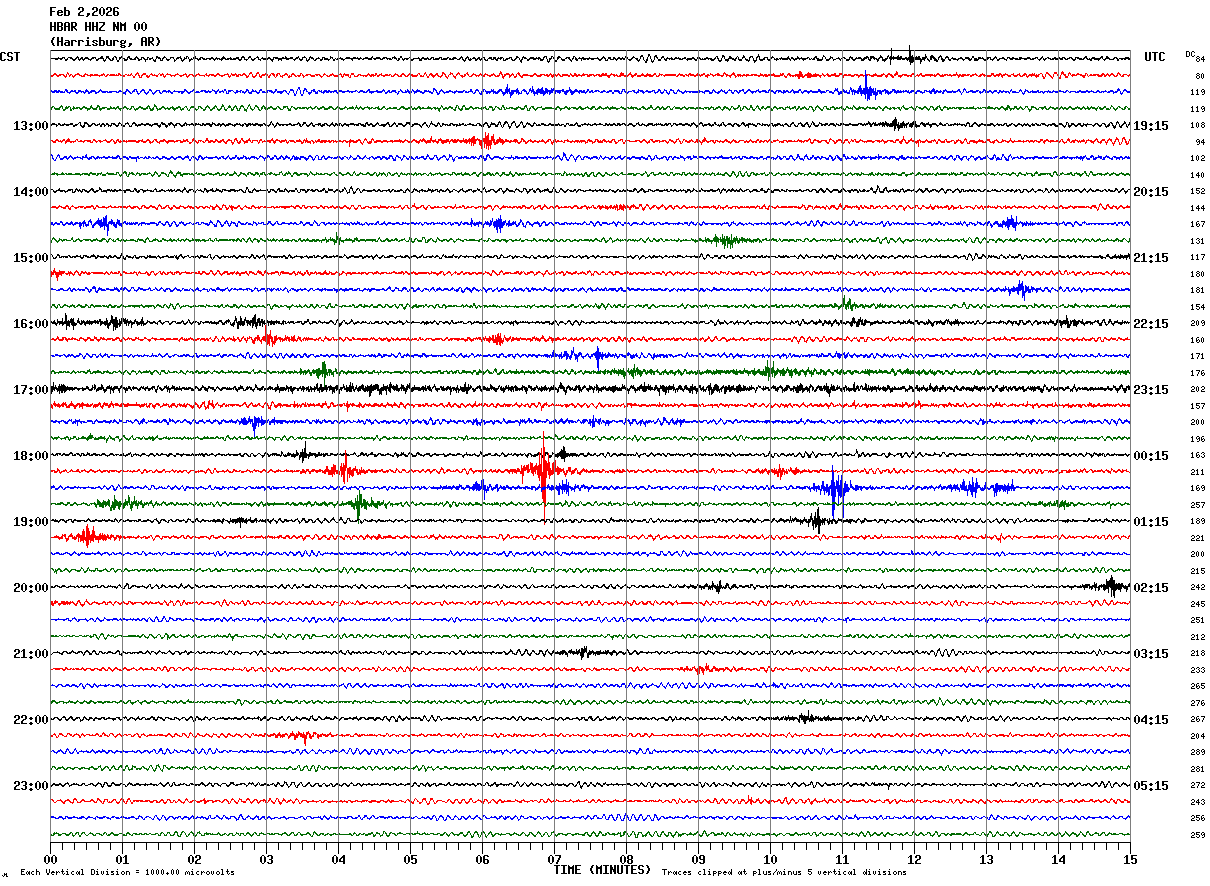
Task: Click the "Traces clipped at plus/minus 5 vertical divisions" note
Action: (x=784, y=873)
